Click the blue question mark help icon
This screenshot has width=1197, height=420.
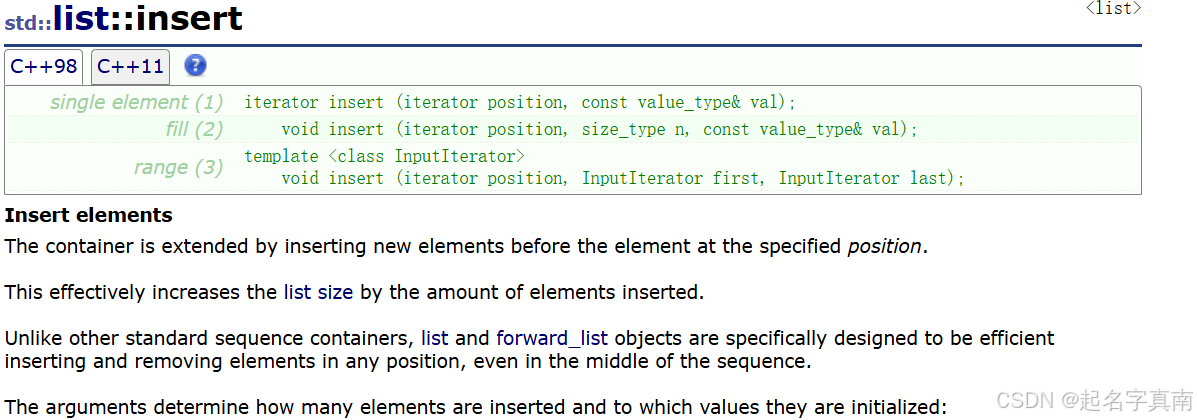(195, 66)
